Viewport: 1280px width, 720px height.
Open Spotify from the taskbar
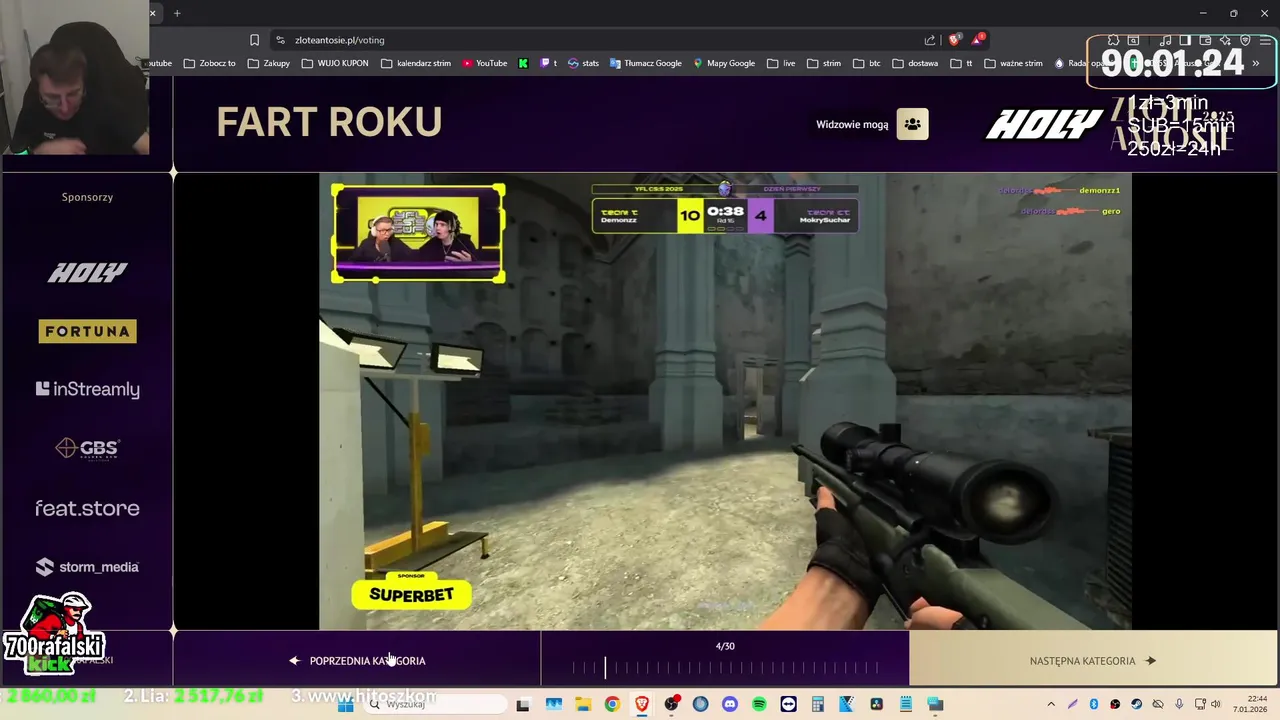point(759,704)
